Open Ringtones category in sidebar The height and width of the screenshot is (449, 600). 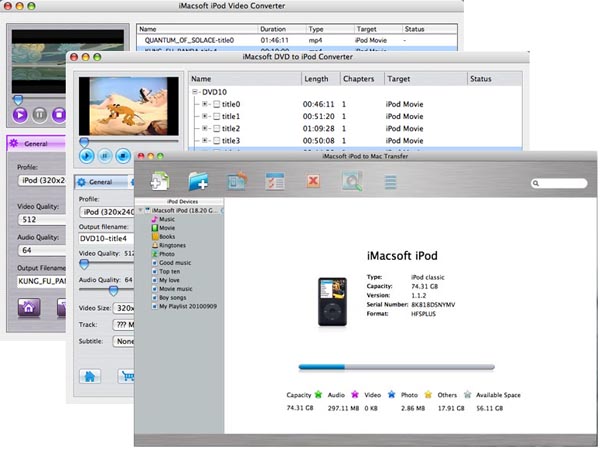[169, 245]
